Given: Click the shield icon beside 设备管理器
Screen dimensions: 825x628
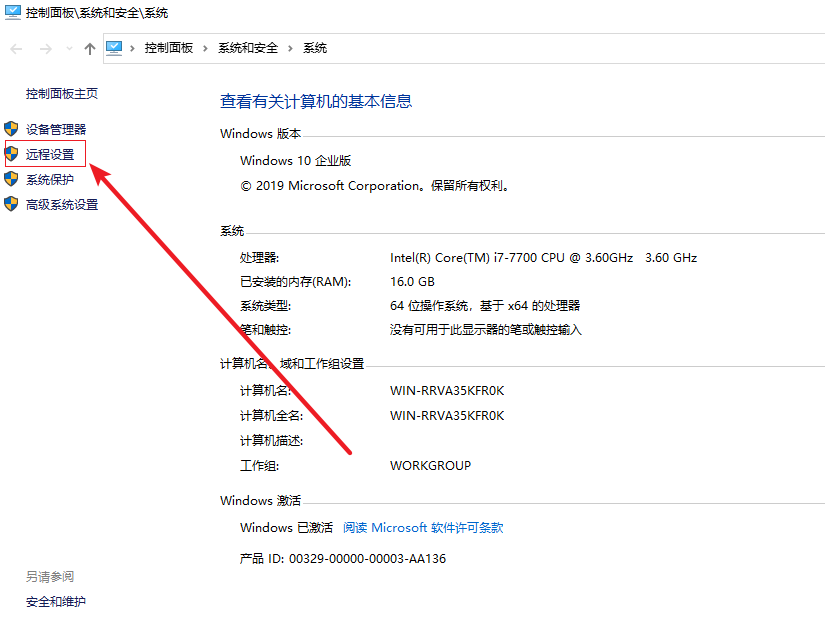Looking at the screenshot, I should coord(11,129).
